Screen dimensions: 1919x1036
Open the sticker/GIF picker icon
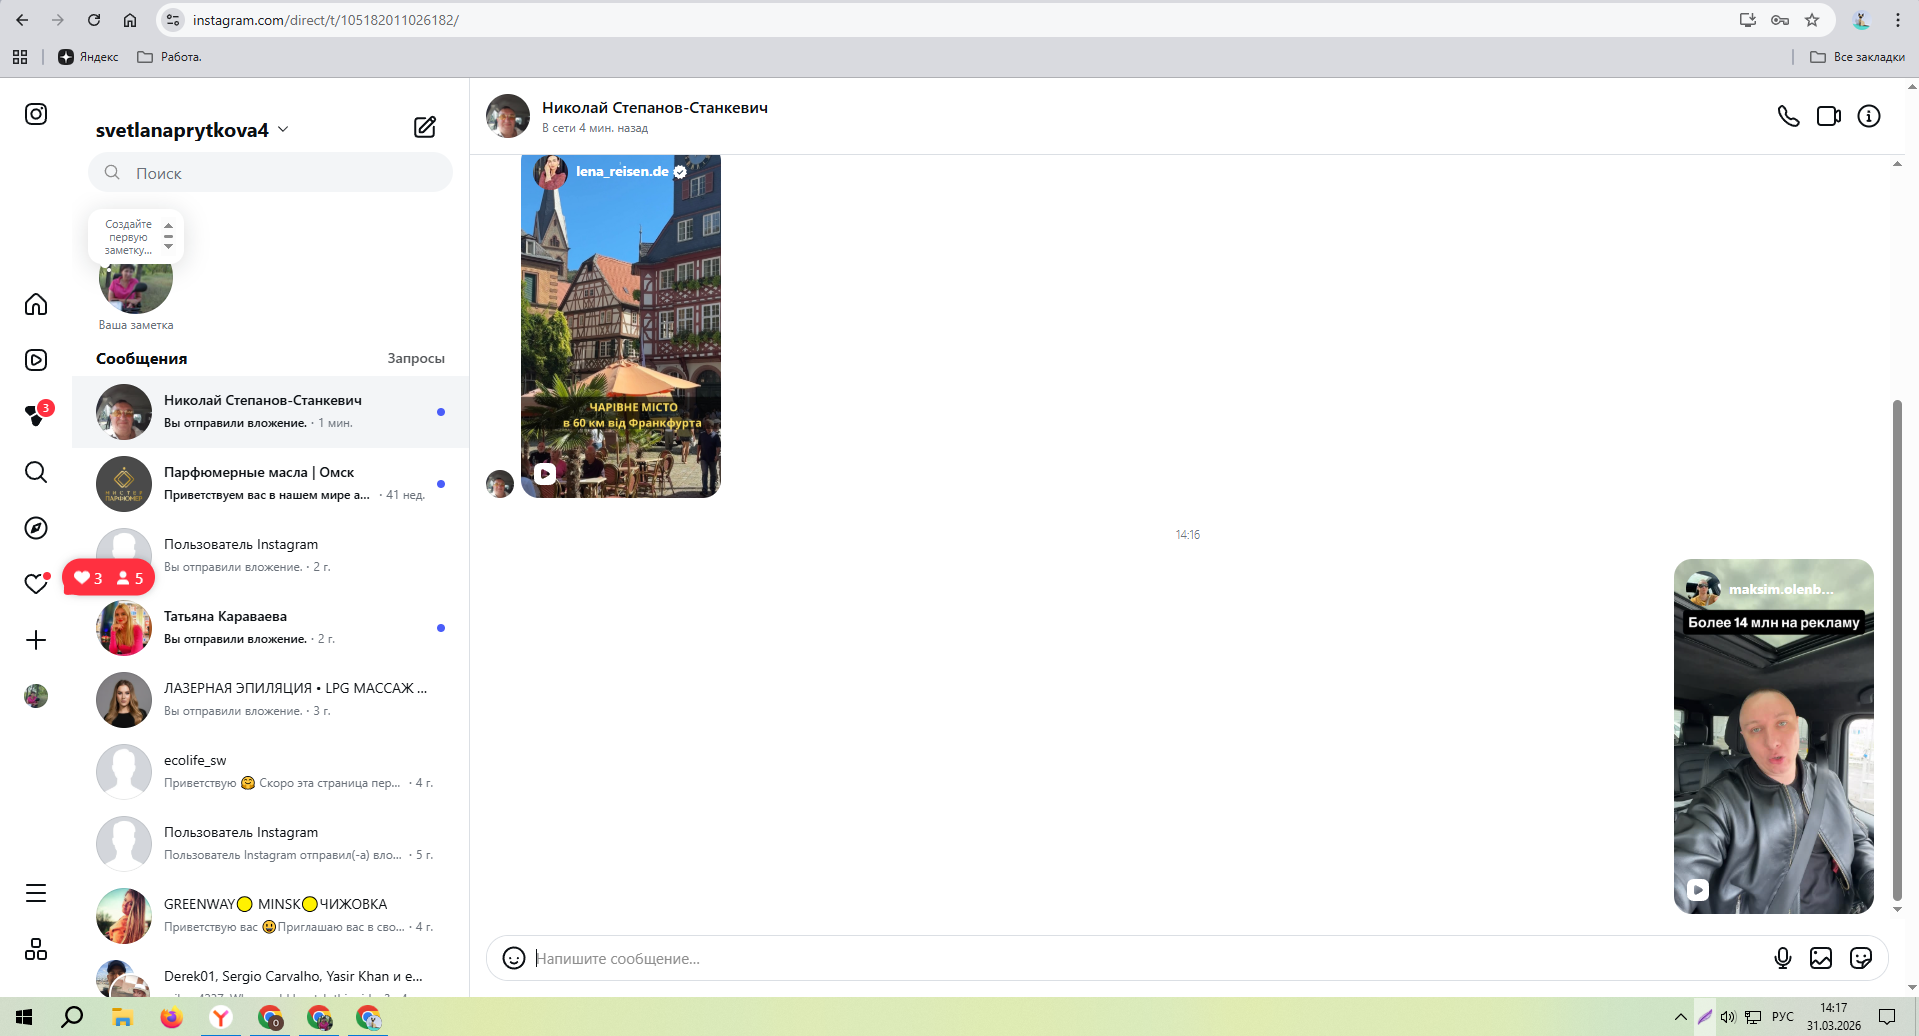click(1861, 958)
